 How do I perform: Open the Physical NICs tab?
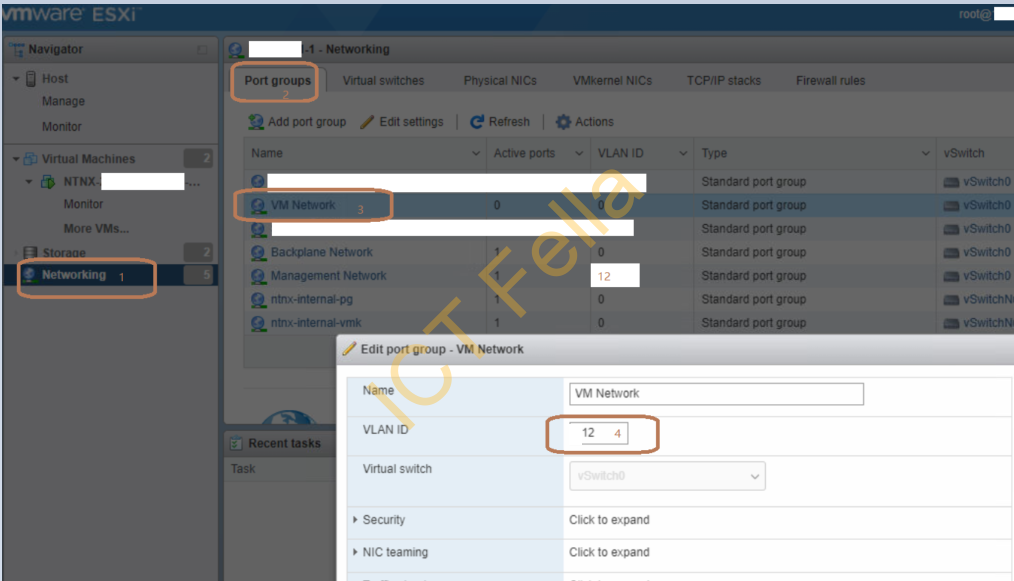point(500,81)
